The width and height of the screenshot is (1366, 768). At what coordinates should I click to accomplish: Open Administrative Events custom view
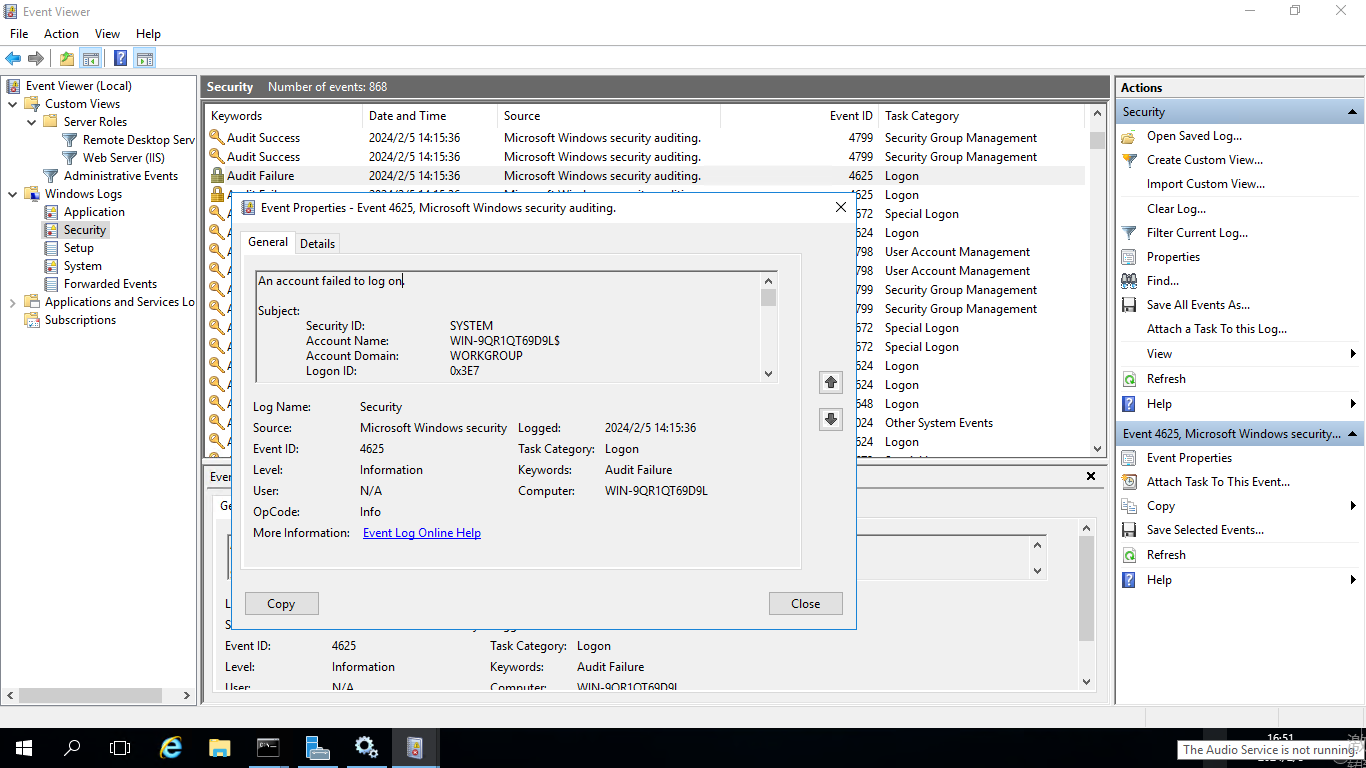(x=120, y=176)
